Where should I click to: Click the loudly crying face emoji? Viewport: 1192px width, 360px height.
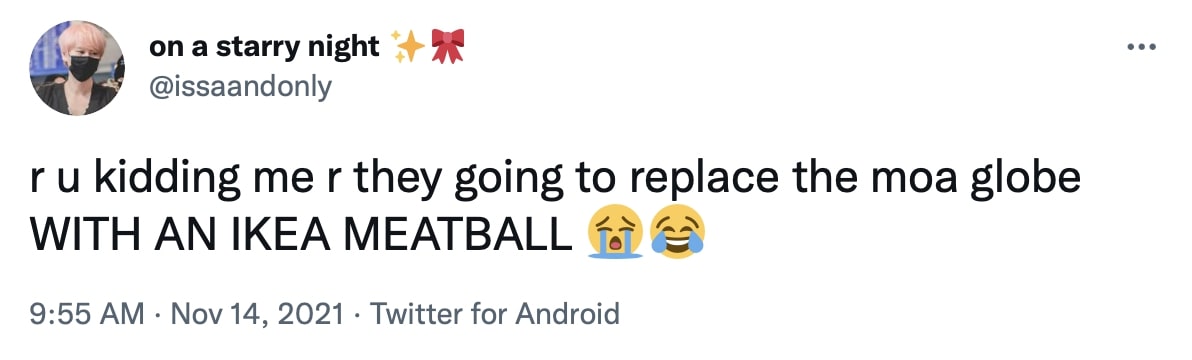pyautogui.click(x=616, y=235)
